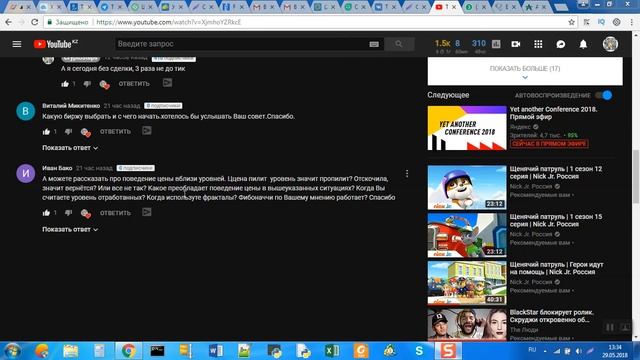
Task: Expand replies under Виталий Микитенко comment
Action: tap(70, 148)
